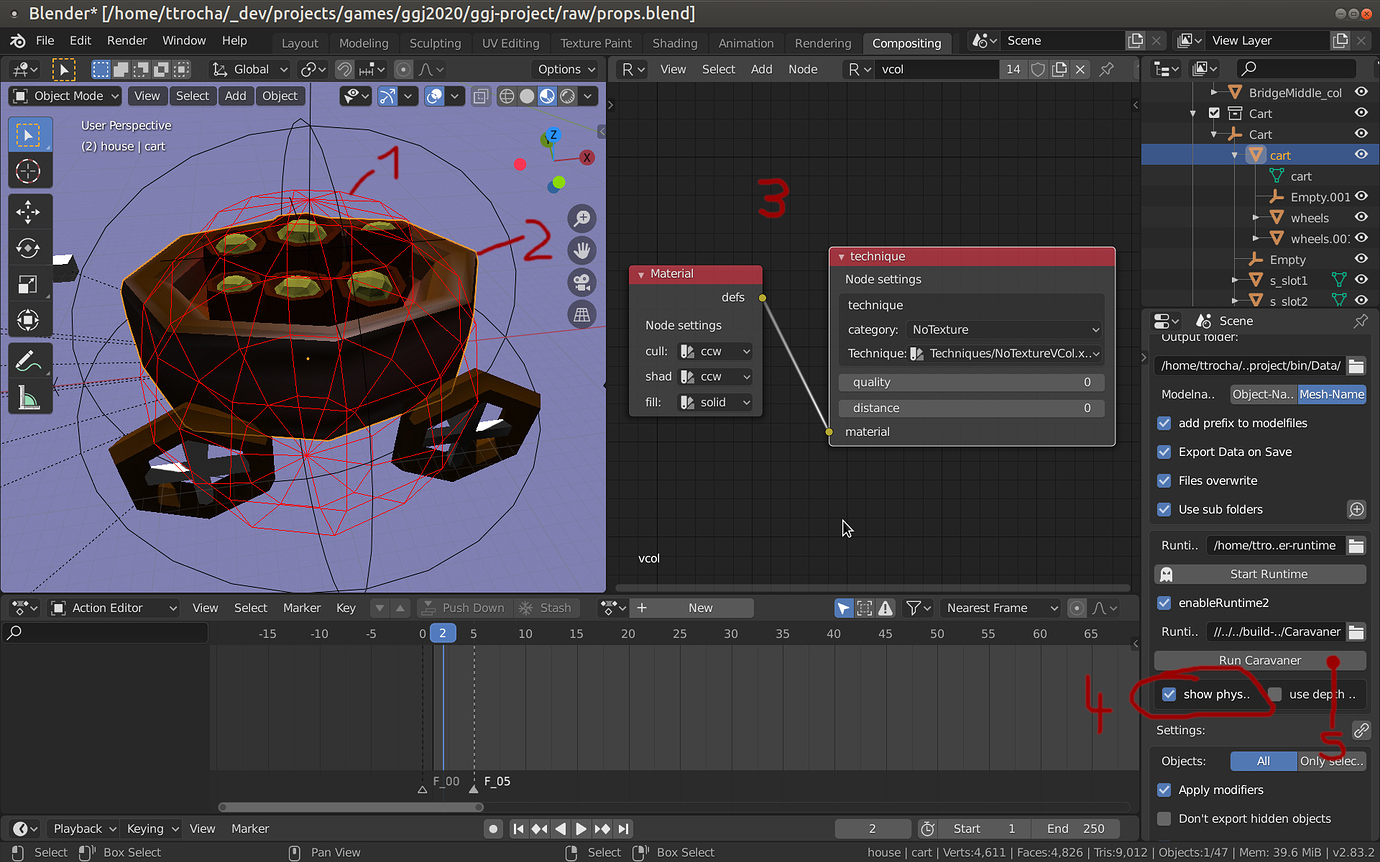
Task: Collapse the technique node
Action: 841,257
